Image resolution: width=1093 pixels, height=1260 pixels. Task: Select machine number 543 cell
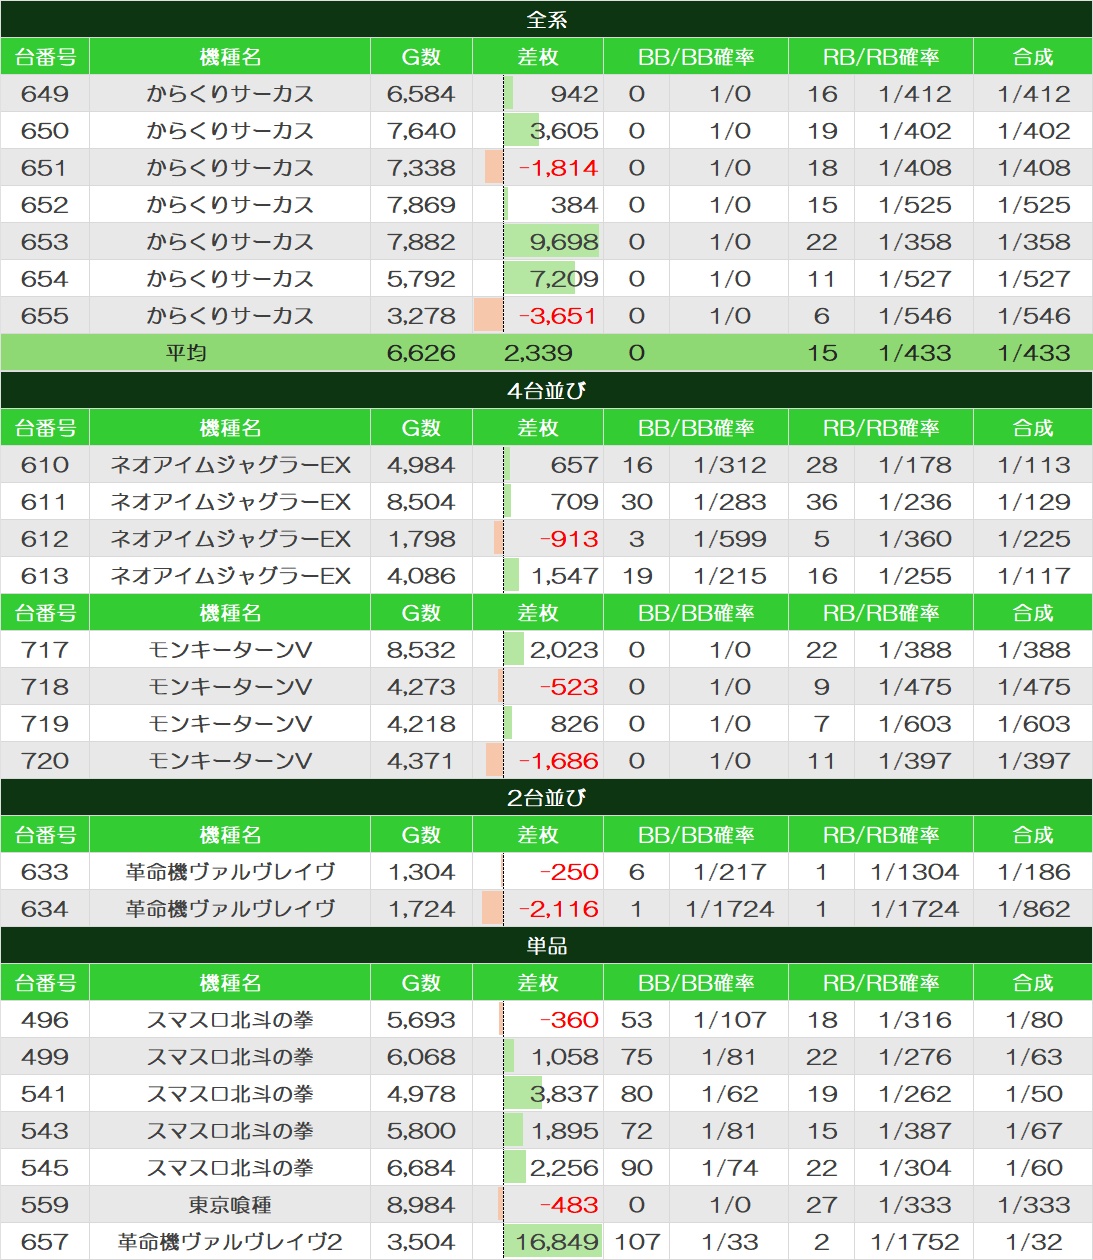point(45,1131)
